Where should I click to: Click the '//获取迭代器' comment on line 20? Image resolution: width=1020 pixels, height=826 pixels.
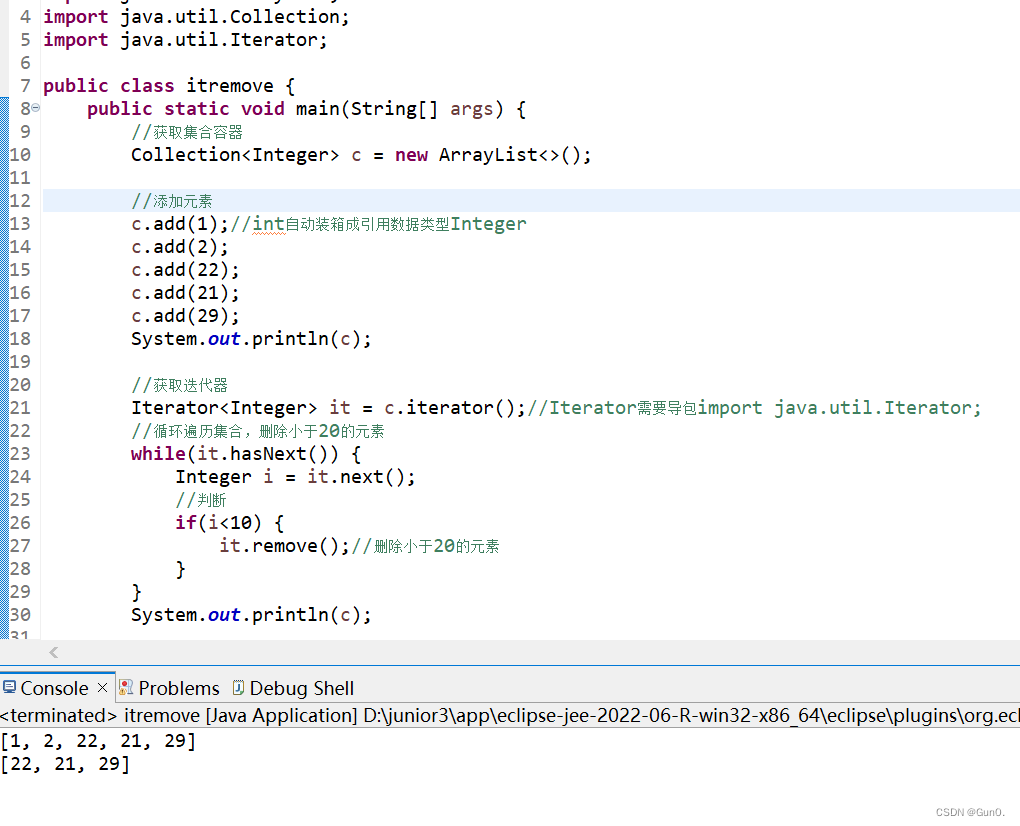pyautogui.click(x=180, y=385)
